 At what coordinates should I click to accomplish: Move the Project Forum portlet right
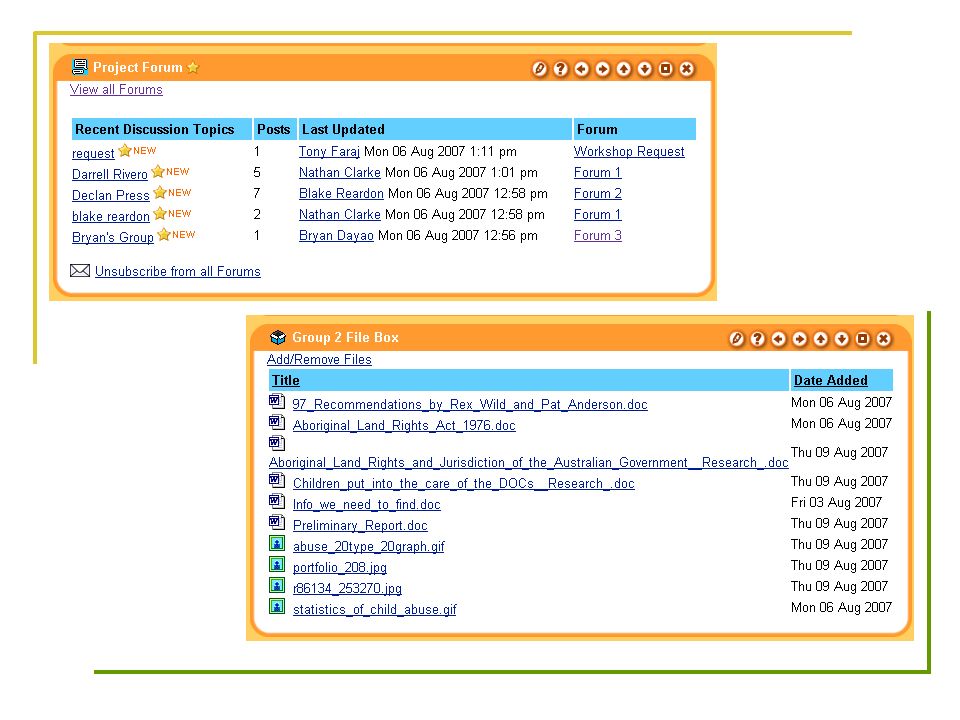602,69
